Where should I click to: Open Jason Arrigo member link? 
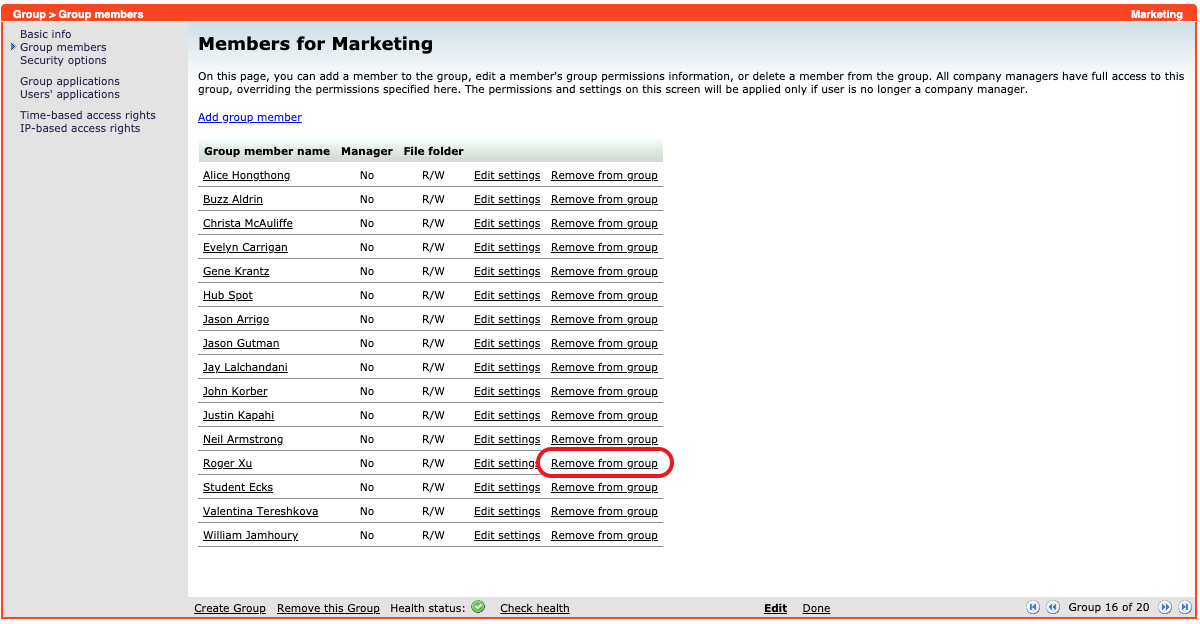coord(236,319)
